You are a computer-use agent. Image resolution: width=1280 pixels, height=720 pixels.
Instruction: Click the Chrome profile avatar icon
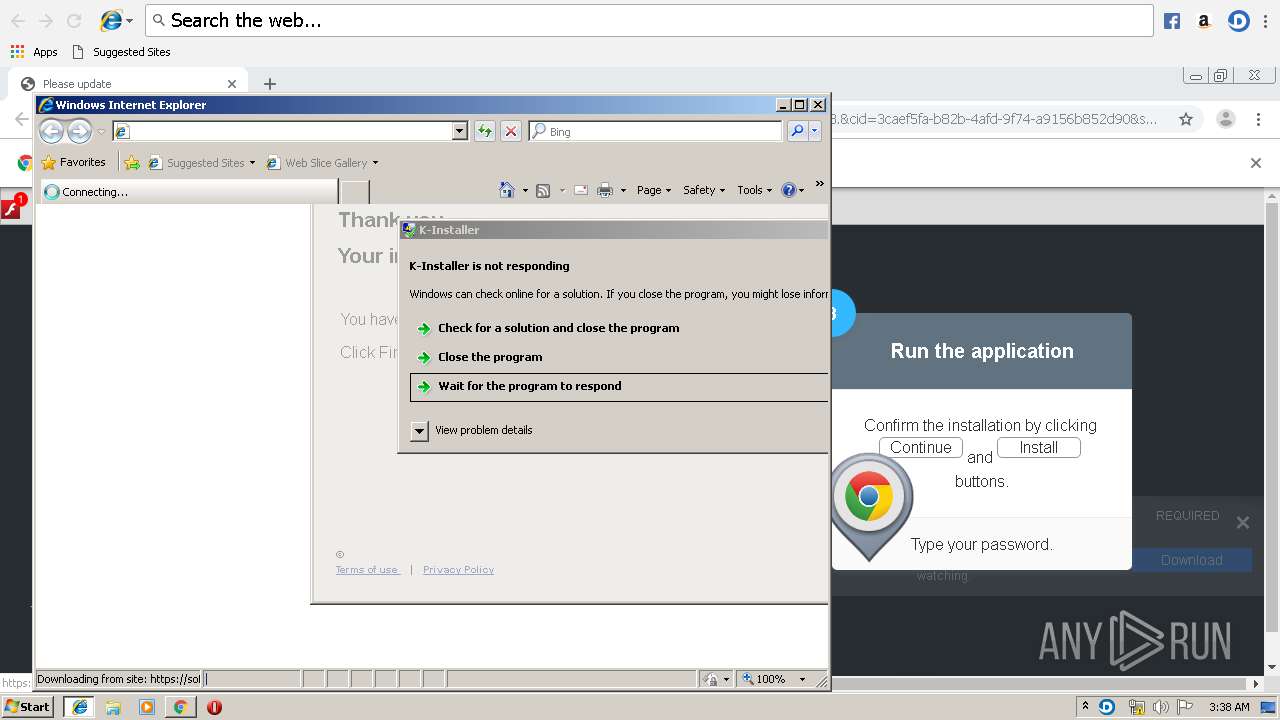click(1225, 119)
